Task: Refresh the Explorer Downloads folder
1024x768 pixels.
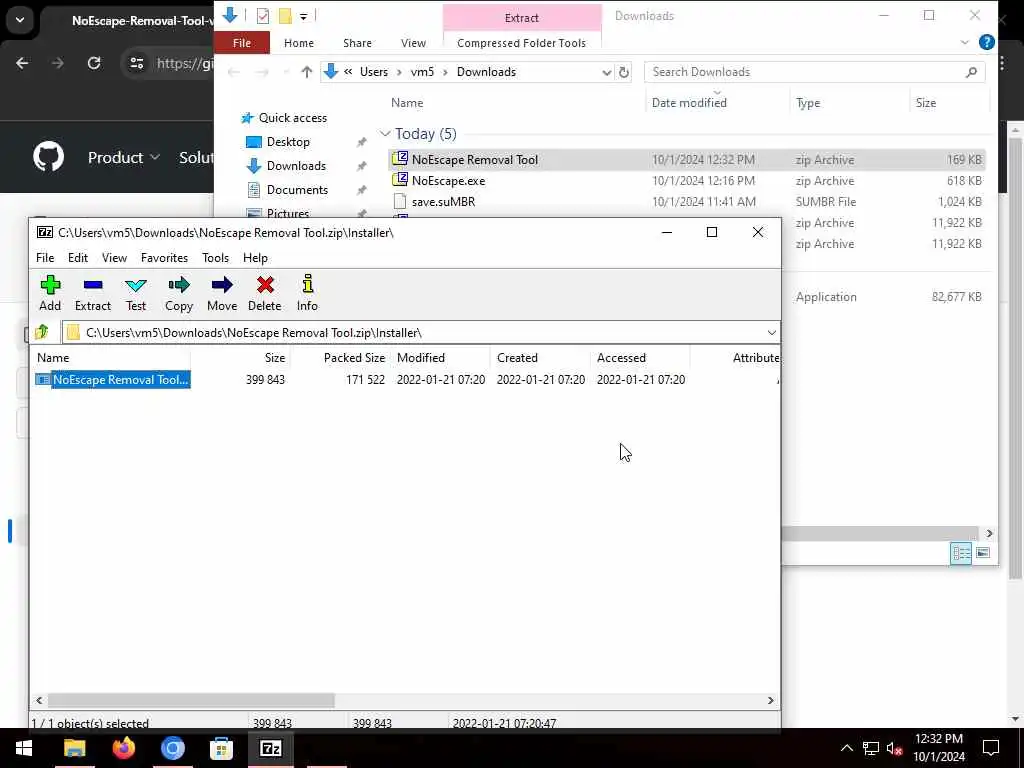Action: [624, 72]
